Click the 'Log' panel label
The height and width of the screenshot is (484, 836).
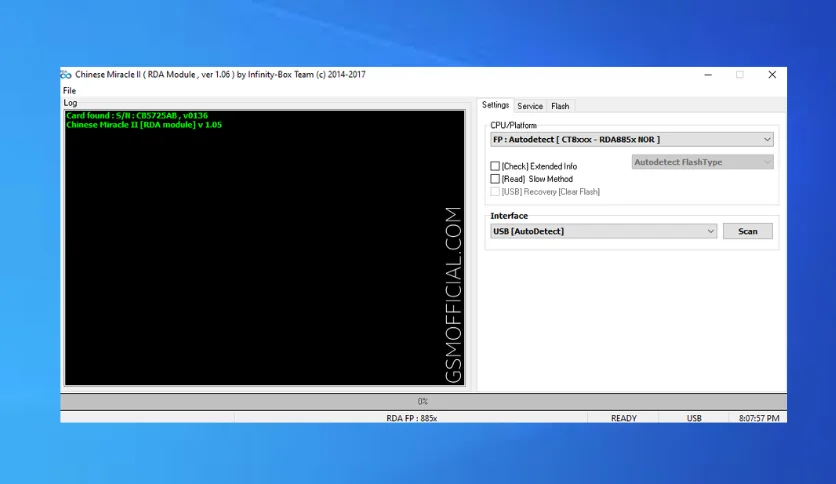point(70,103)
